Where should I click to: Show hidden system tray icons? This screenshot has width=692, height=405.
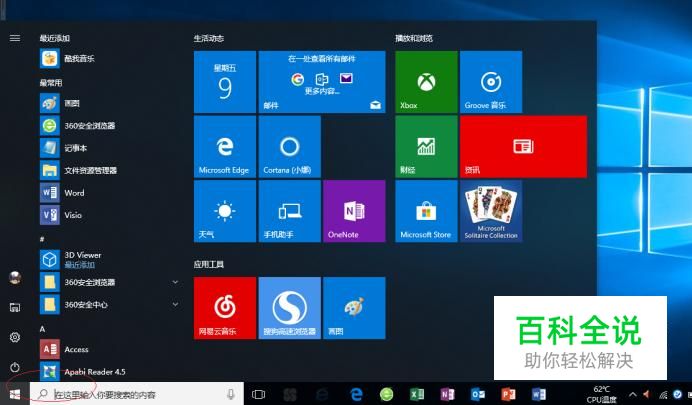coord(632,395)
